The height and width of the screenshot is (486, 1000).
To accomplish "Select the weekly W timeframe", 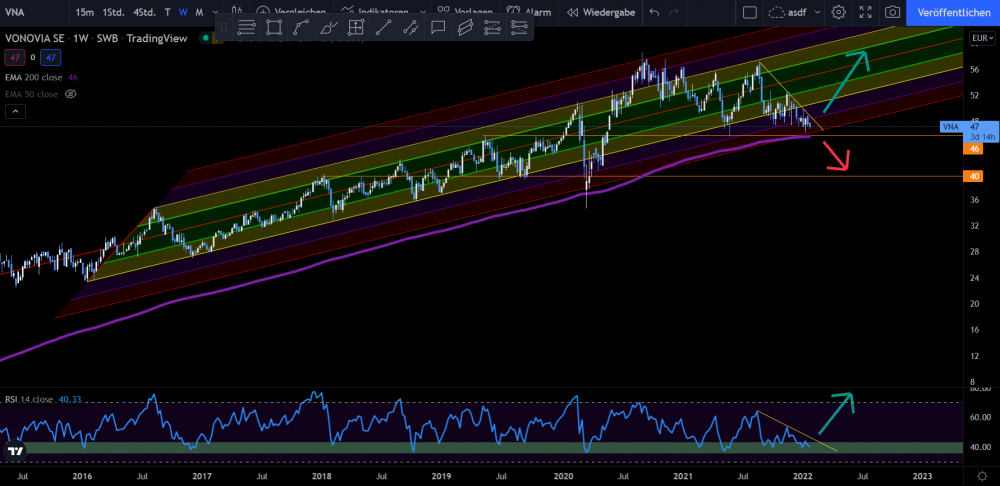I will click(182, 12).
